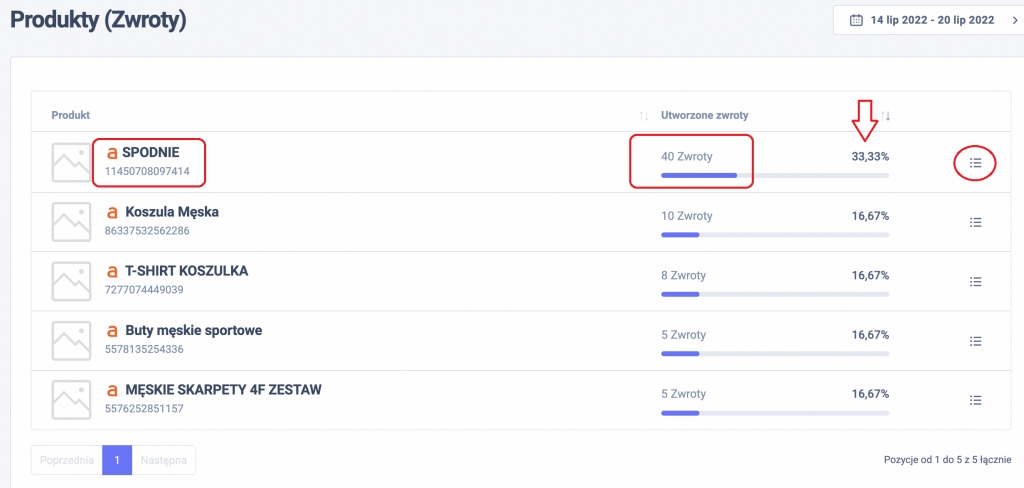Viewport: 1024px width, 488px height.
Task: Click the Następna pagination button
Action: pos(164,460)
